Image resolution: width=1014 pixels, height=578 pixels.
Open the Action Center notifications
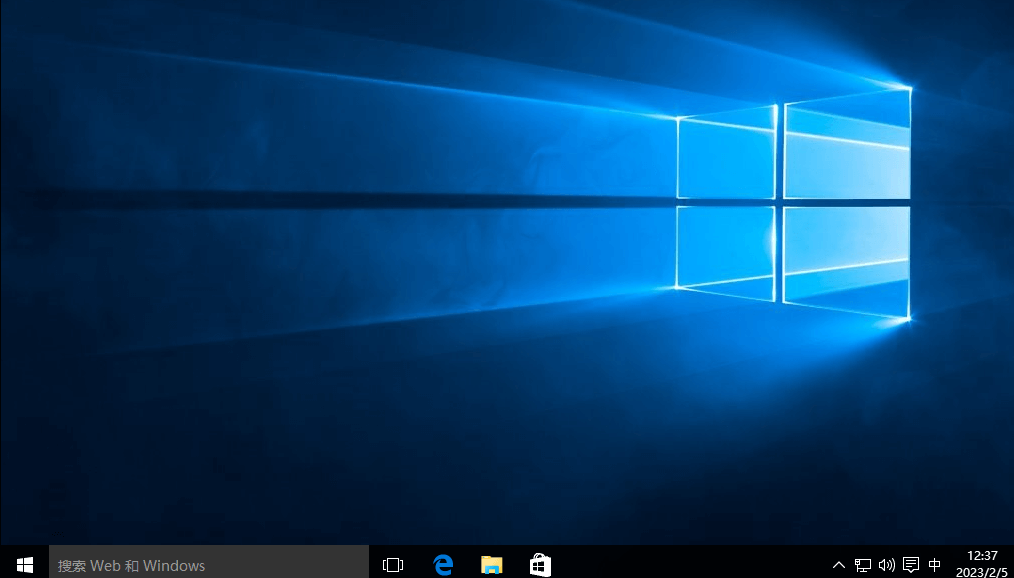pos(911,564)
